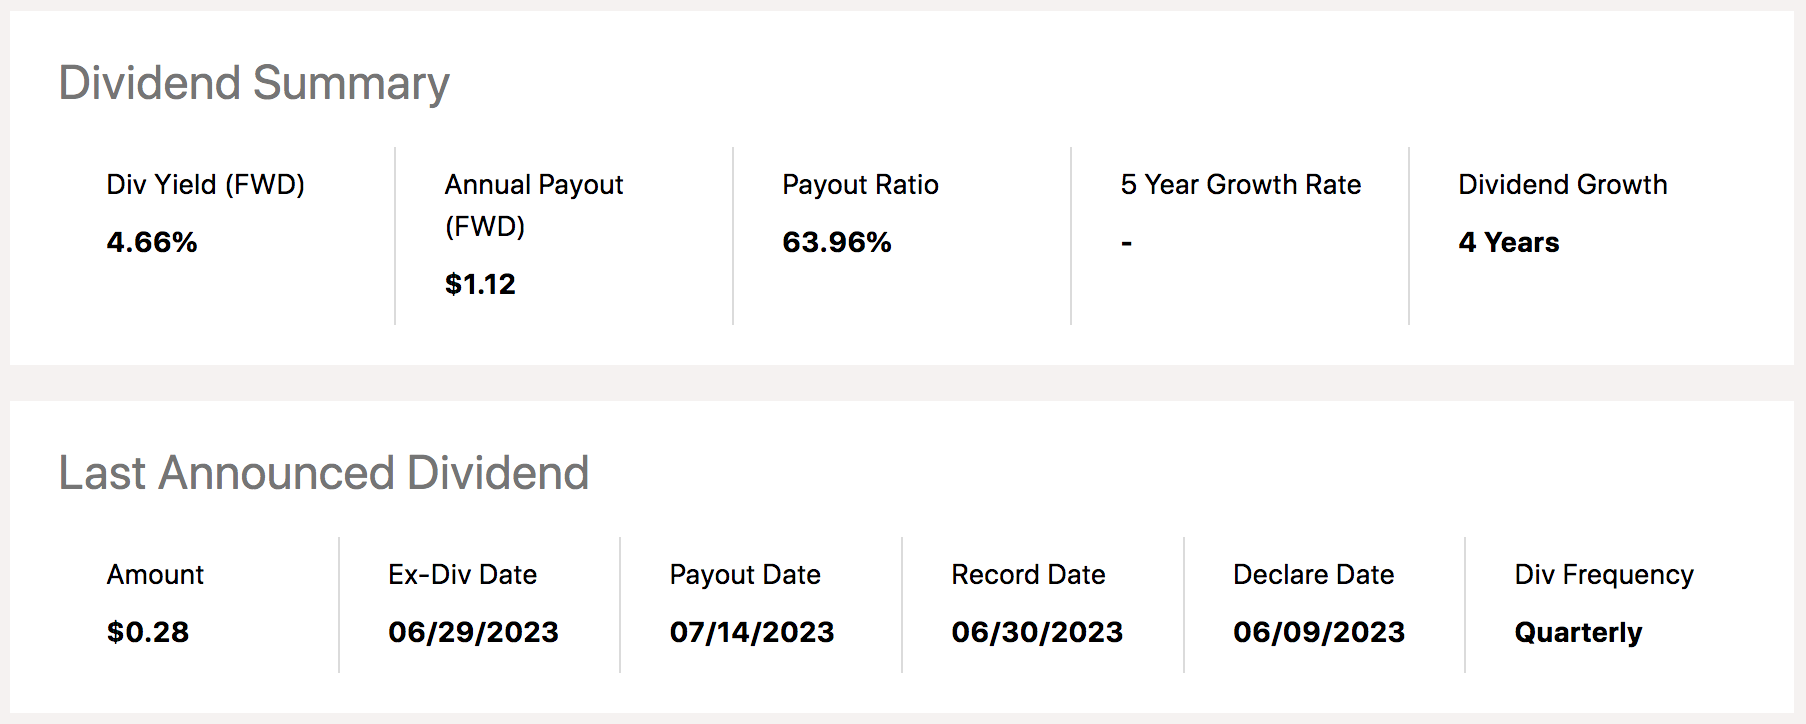Select the Payout Ratio label
Screen dimensions: 1806x724
coord(860,185)
